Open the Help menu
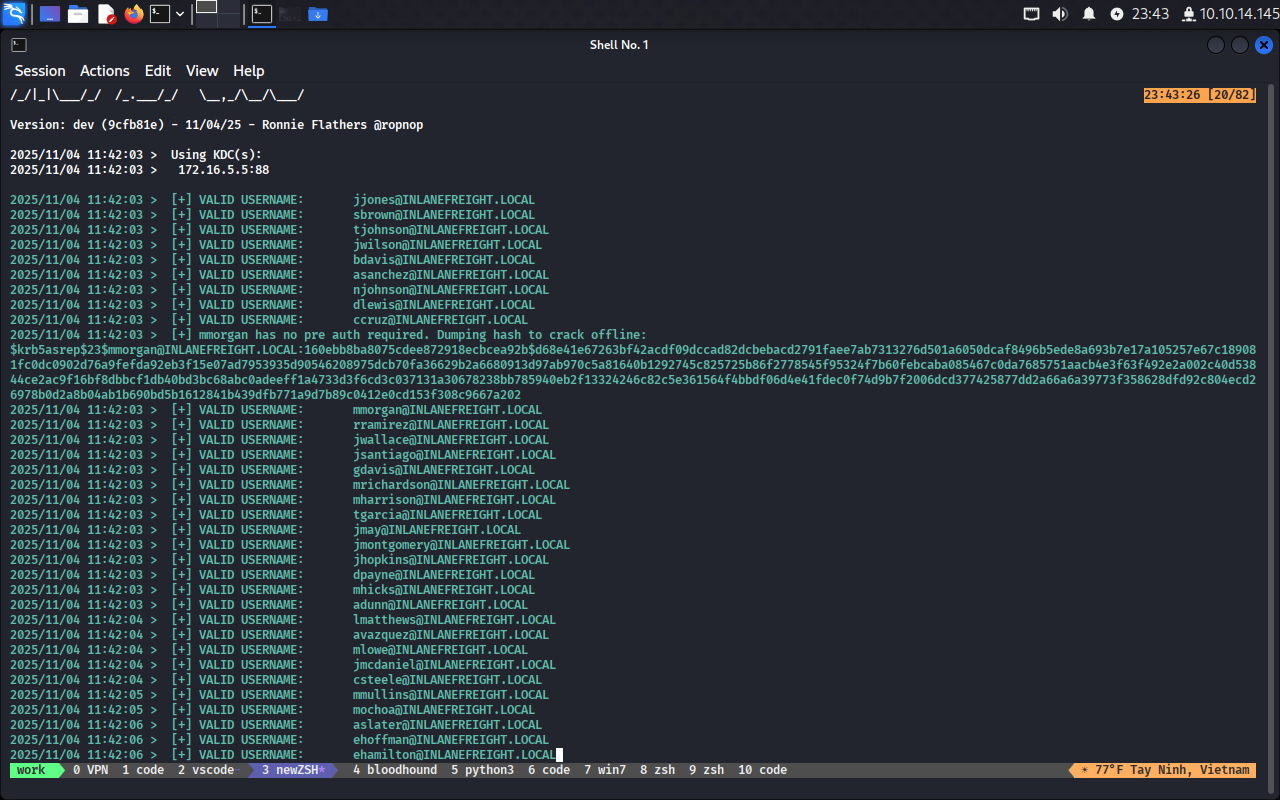The width and height of the screenshot is (1280, 800). (249, 71)
